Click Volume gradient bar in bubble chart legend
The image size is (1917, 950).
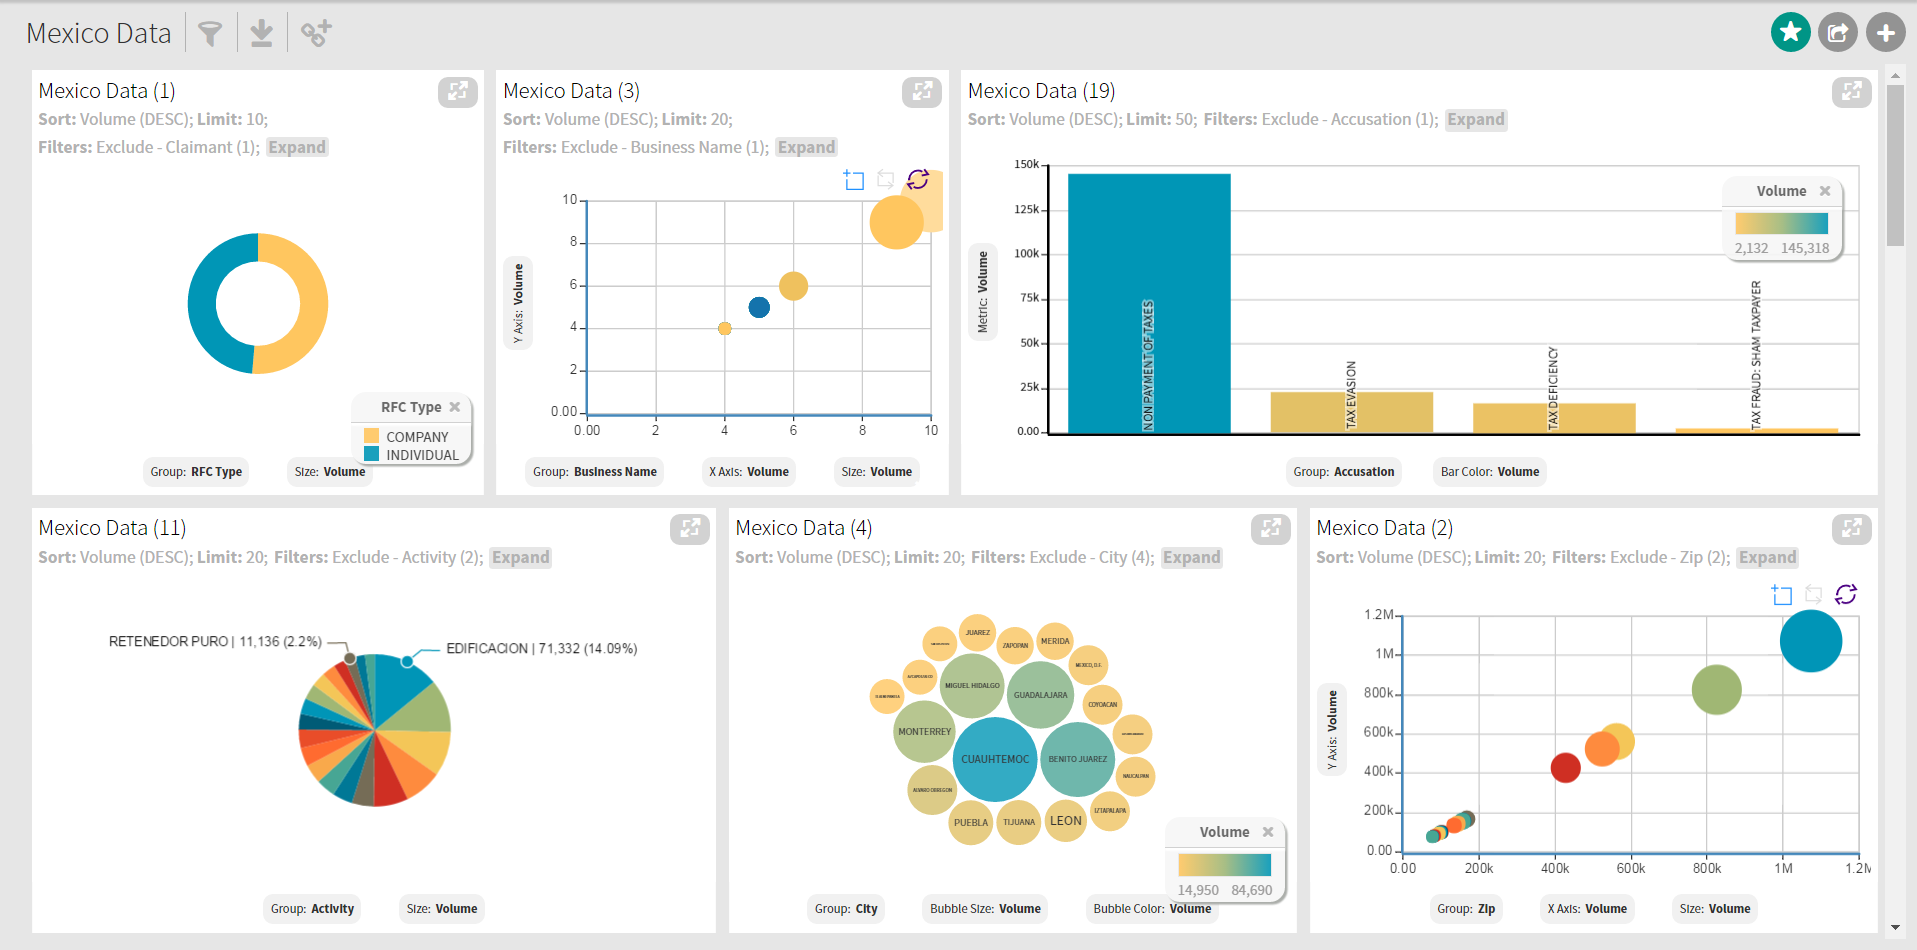1224,864
